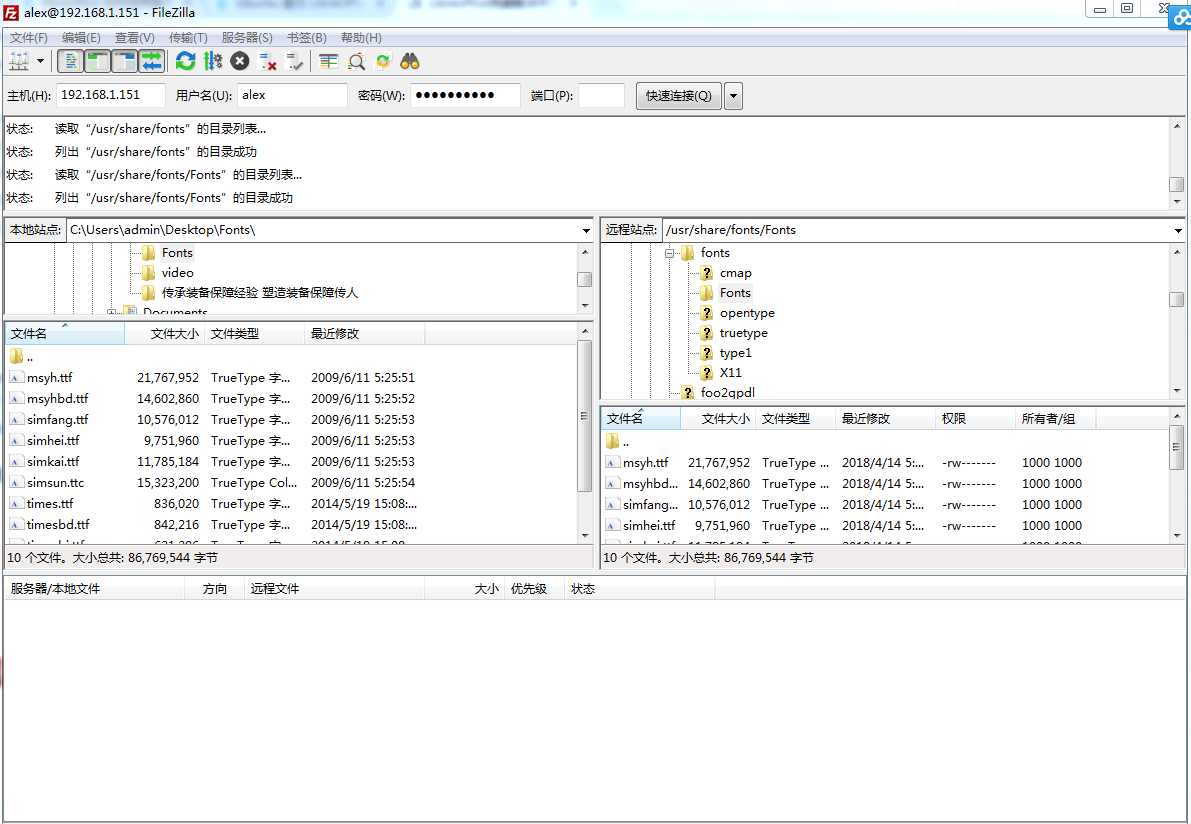This screenshot has height=824, width=1191.
Task: Refresh the file and folder lists
Action: point(185,62)
